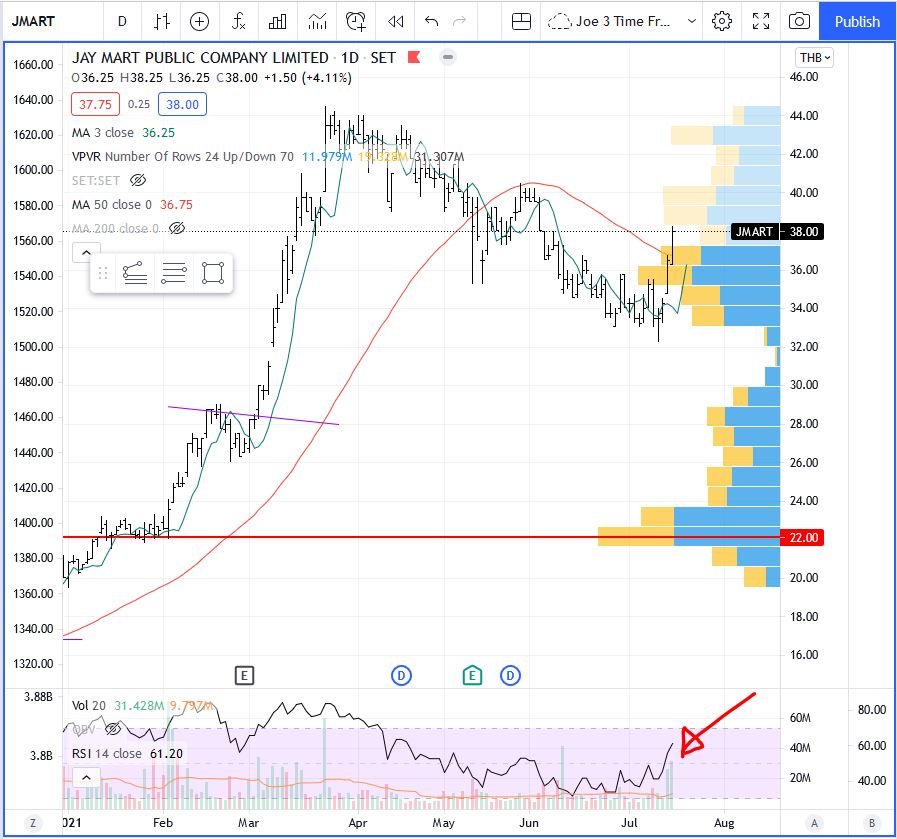Click the red 22.00 price label
The width and height of the screenshot is (897, 839).
(x=802, y=538)
